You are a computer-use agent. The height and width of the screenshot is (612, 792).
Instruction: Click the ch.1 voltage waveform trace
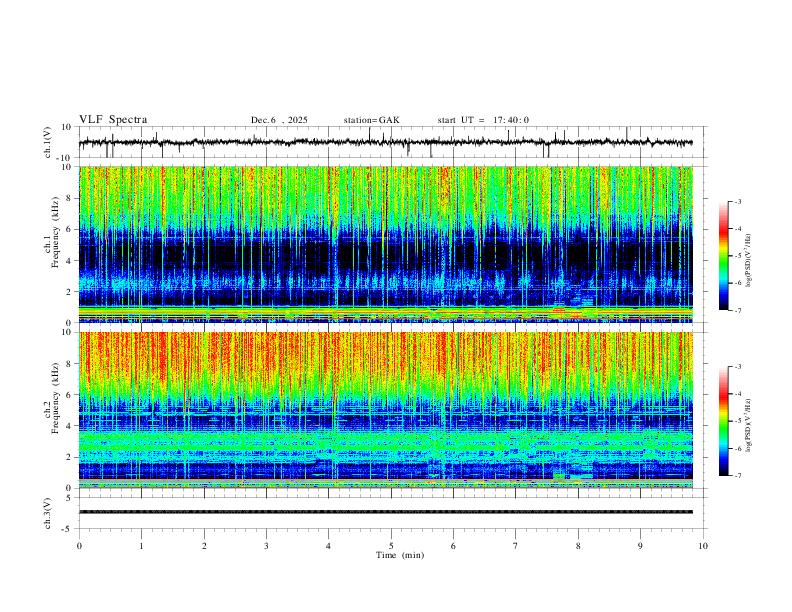click(385, 142)
